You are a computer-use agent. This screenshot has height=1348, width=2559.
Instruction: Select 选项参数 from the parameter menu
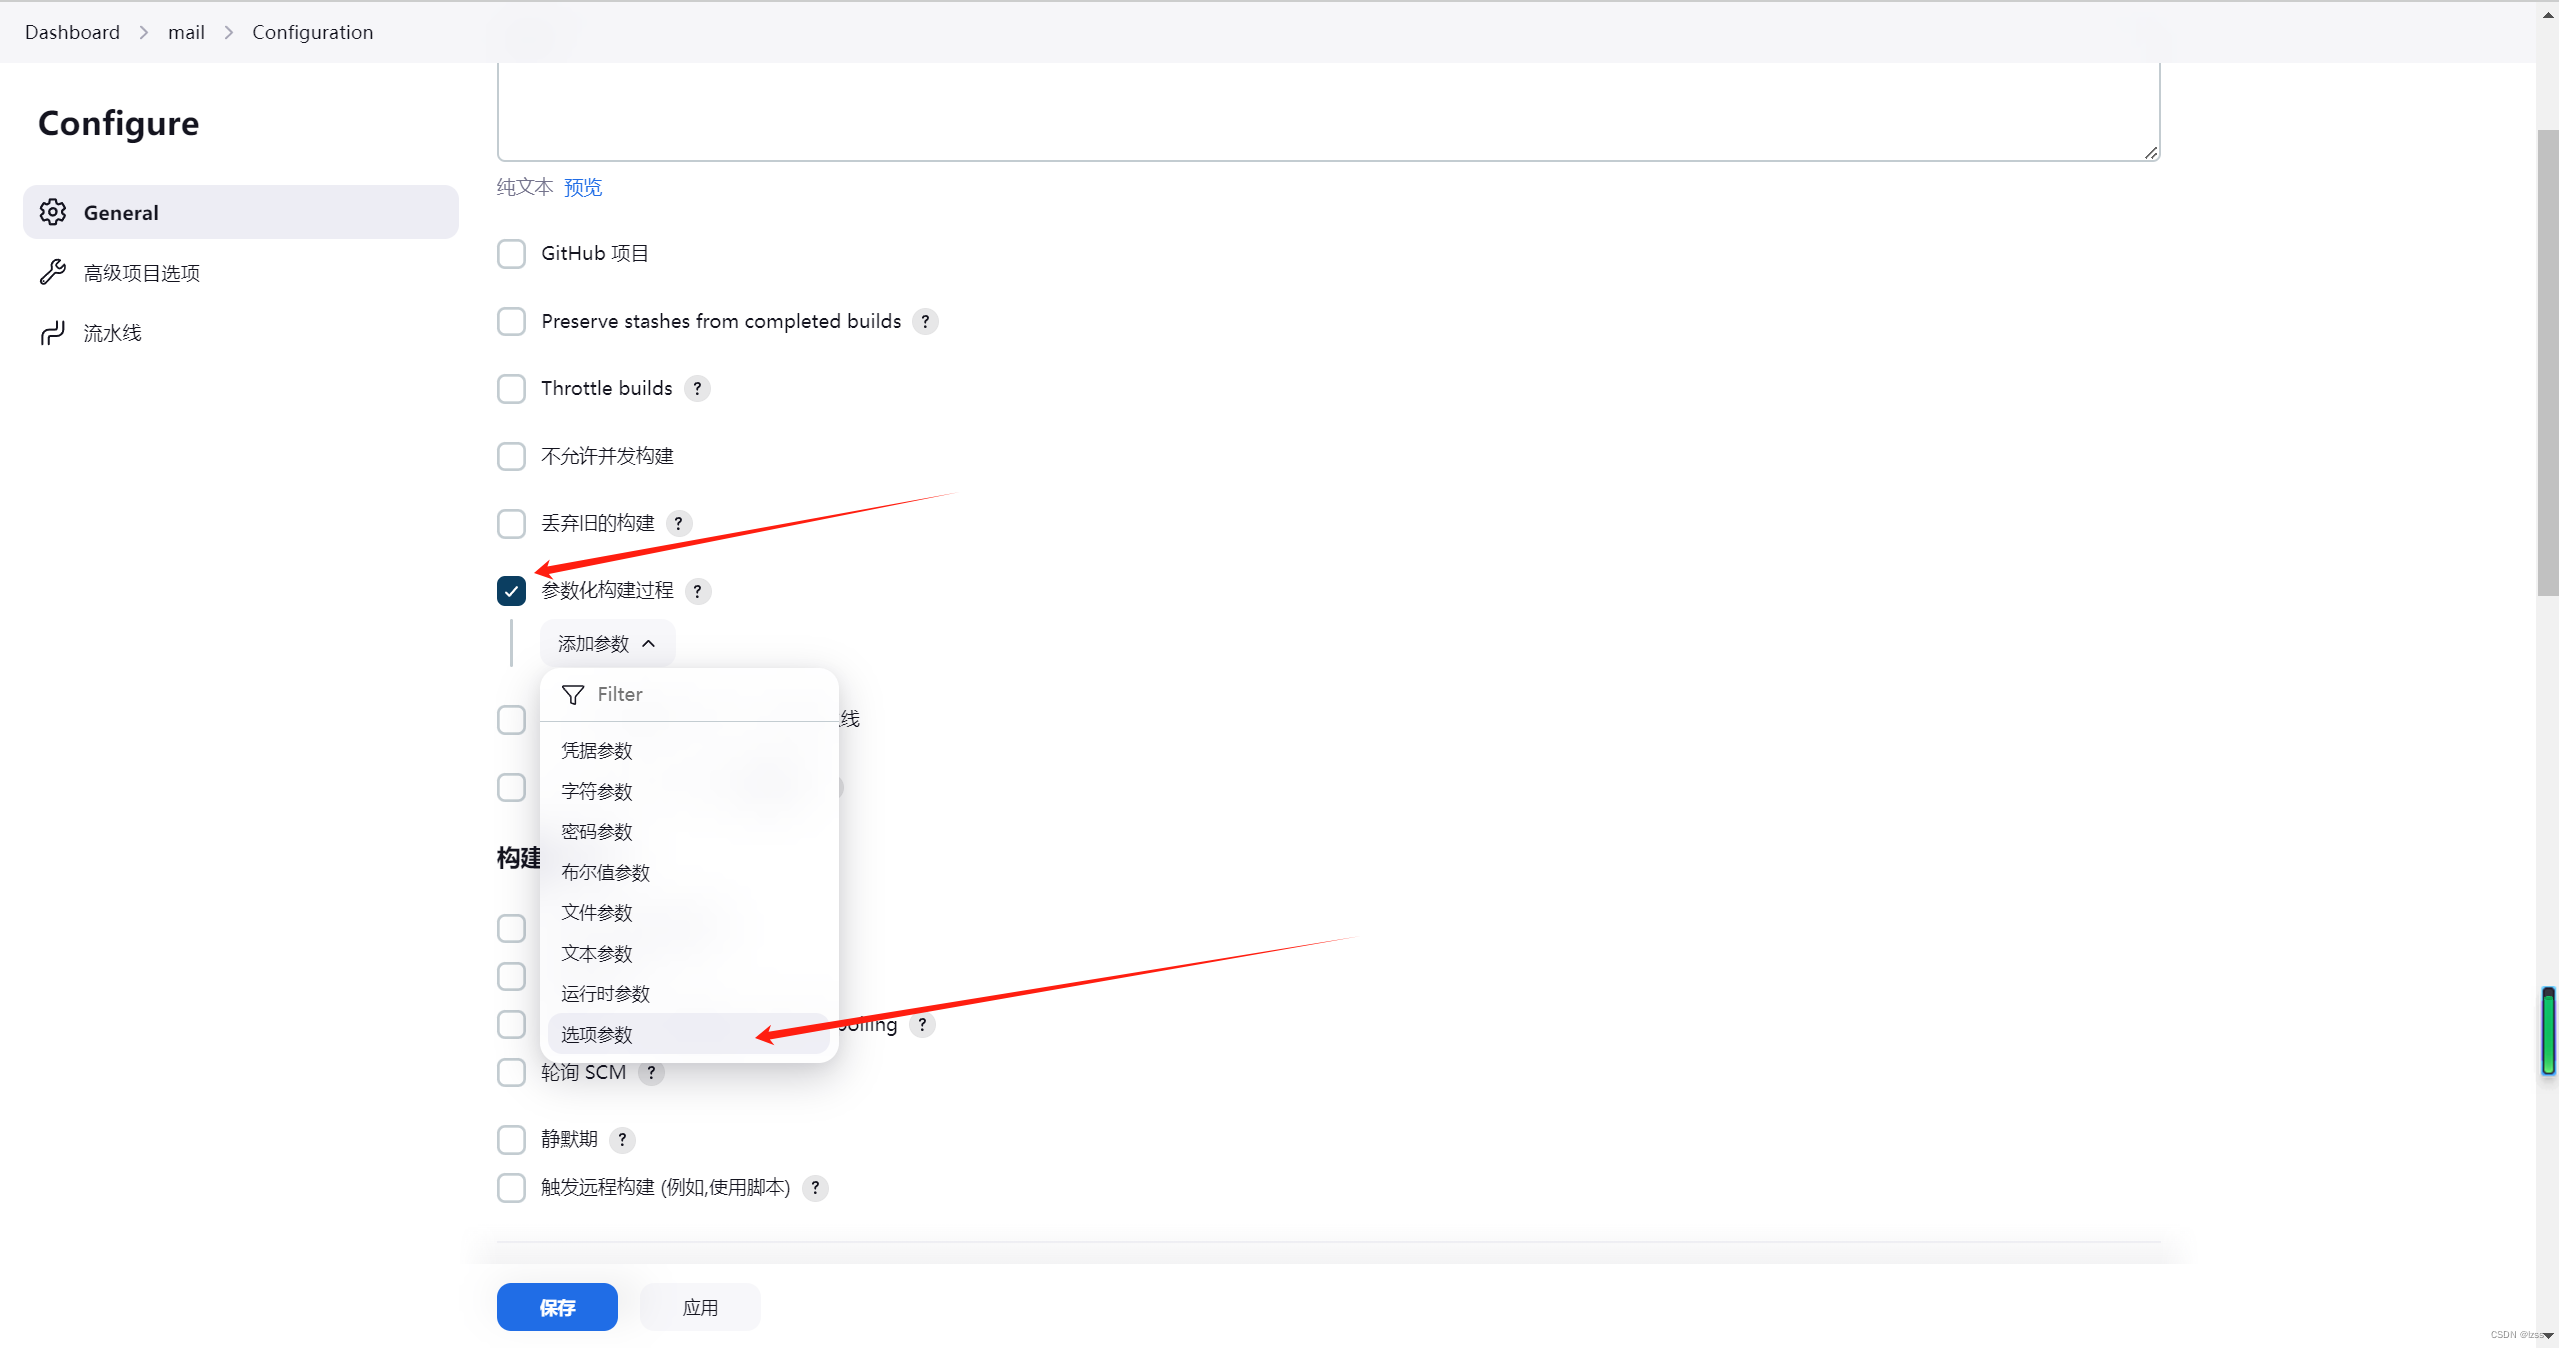click(x=597, y=1035)
